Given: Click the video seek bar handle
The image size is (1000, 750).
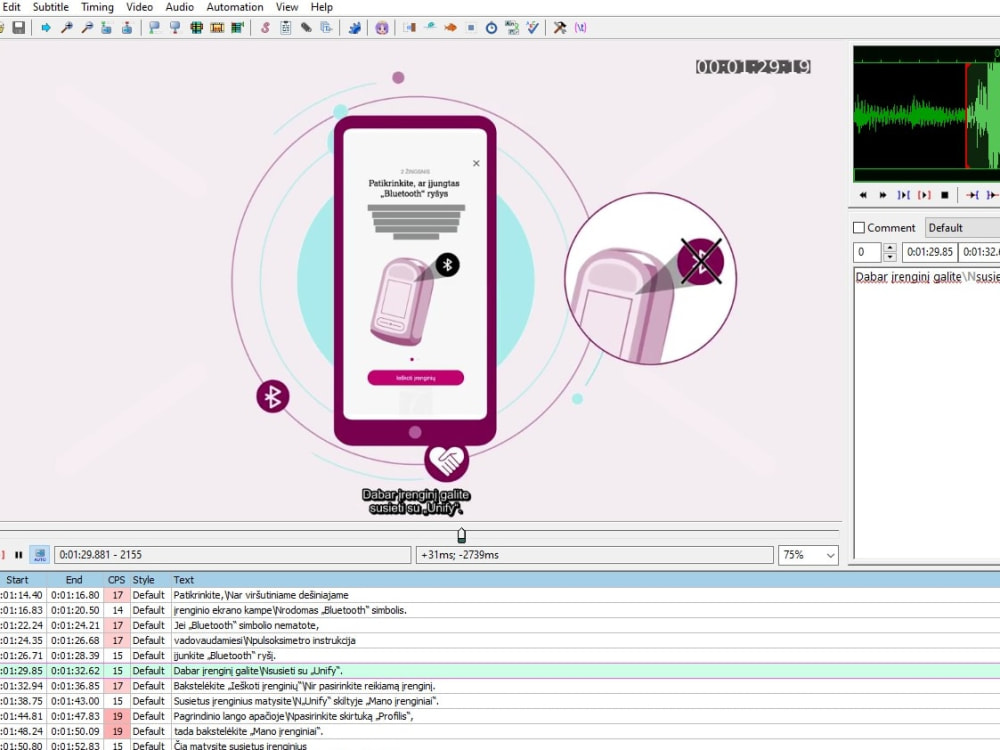Looking at the screenshot, I should pyautogui.click(x=462, y=535).
